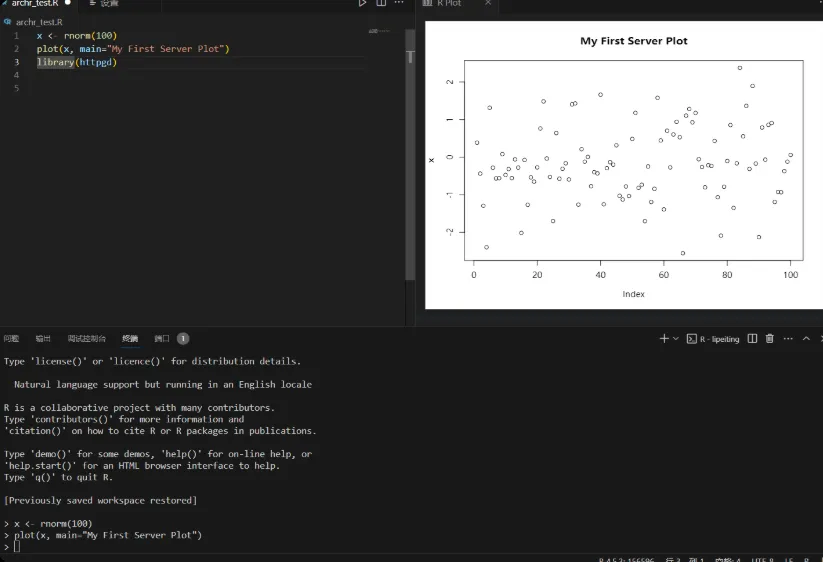
Task: Click the UTF-8 encoding status item
Action: tap(763, 560)
